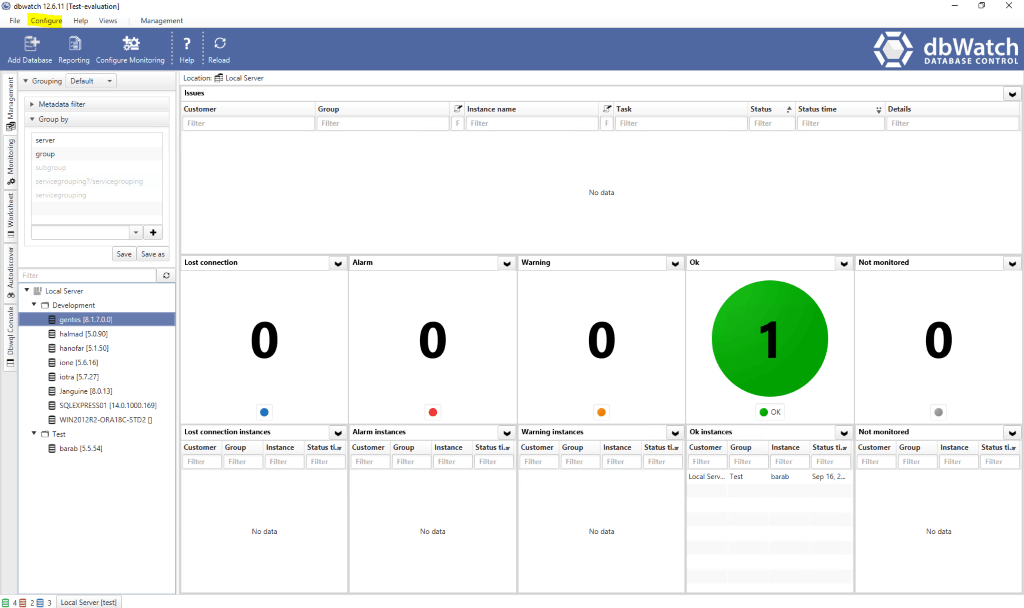Switch to the Management side tab
Image resolution: width=1024 pixels, height=608 pixels.
pyautogui.click(x=10, y=103)
